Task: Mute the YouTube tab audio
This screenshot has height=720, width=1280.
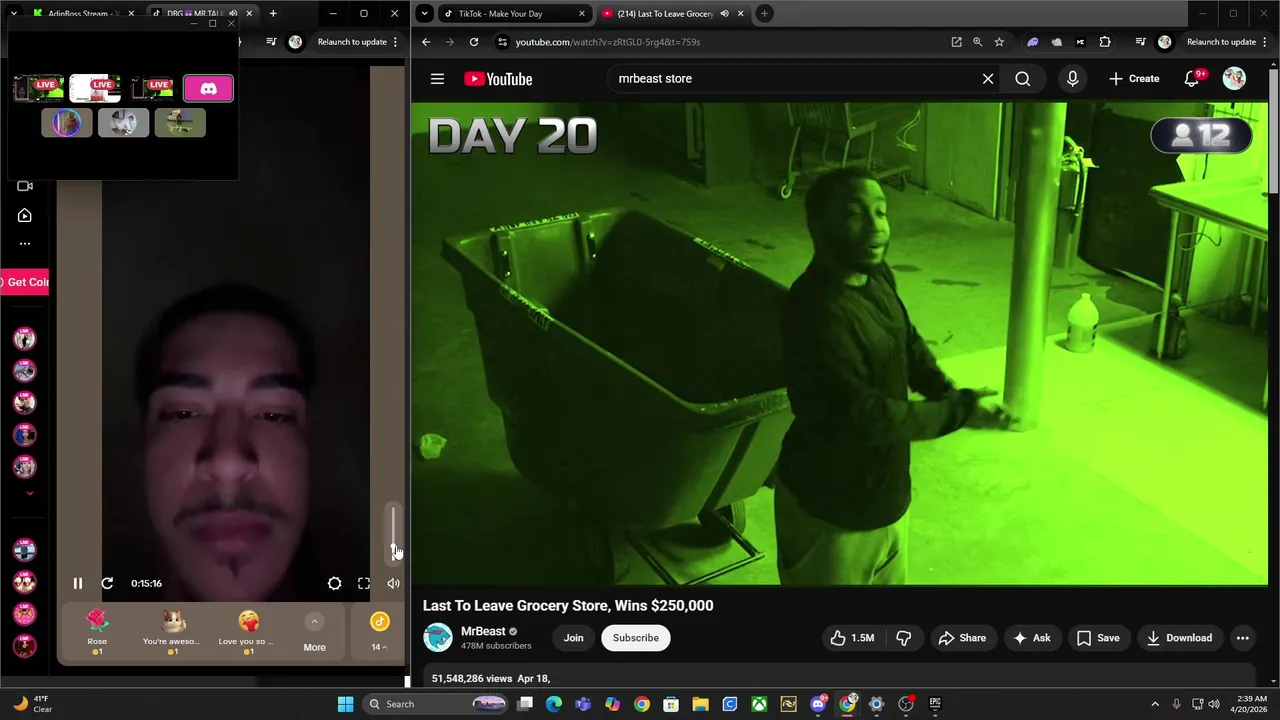Action: 724,14
